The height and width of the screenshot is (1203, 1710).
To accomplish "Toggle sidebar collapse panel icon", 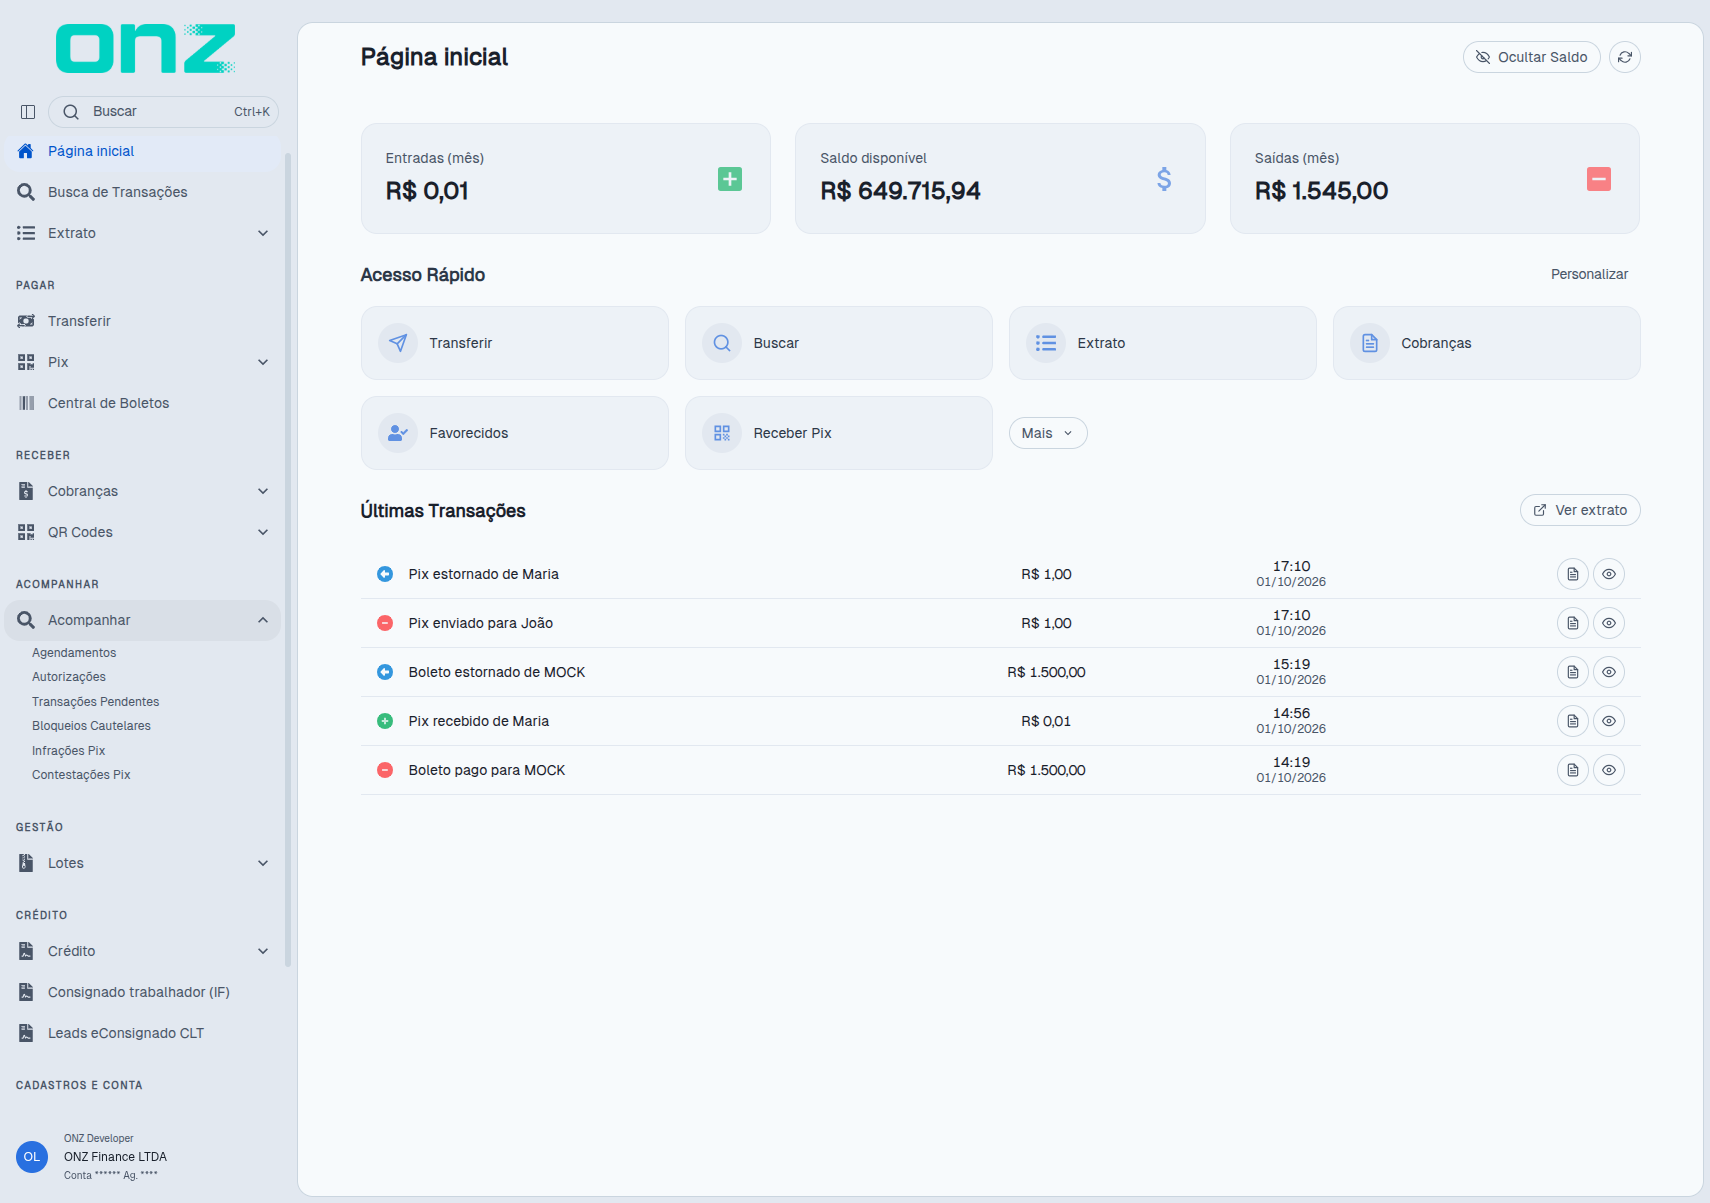I will click(28, 112).
